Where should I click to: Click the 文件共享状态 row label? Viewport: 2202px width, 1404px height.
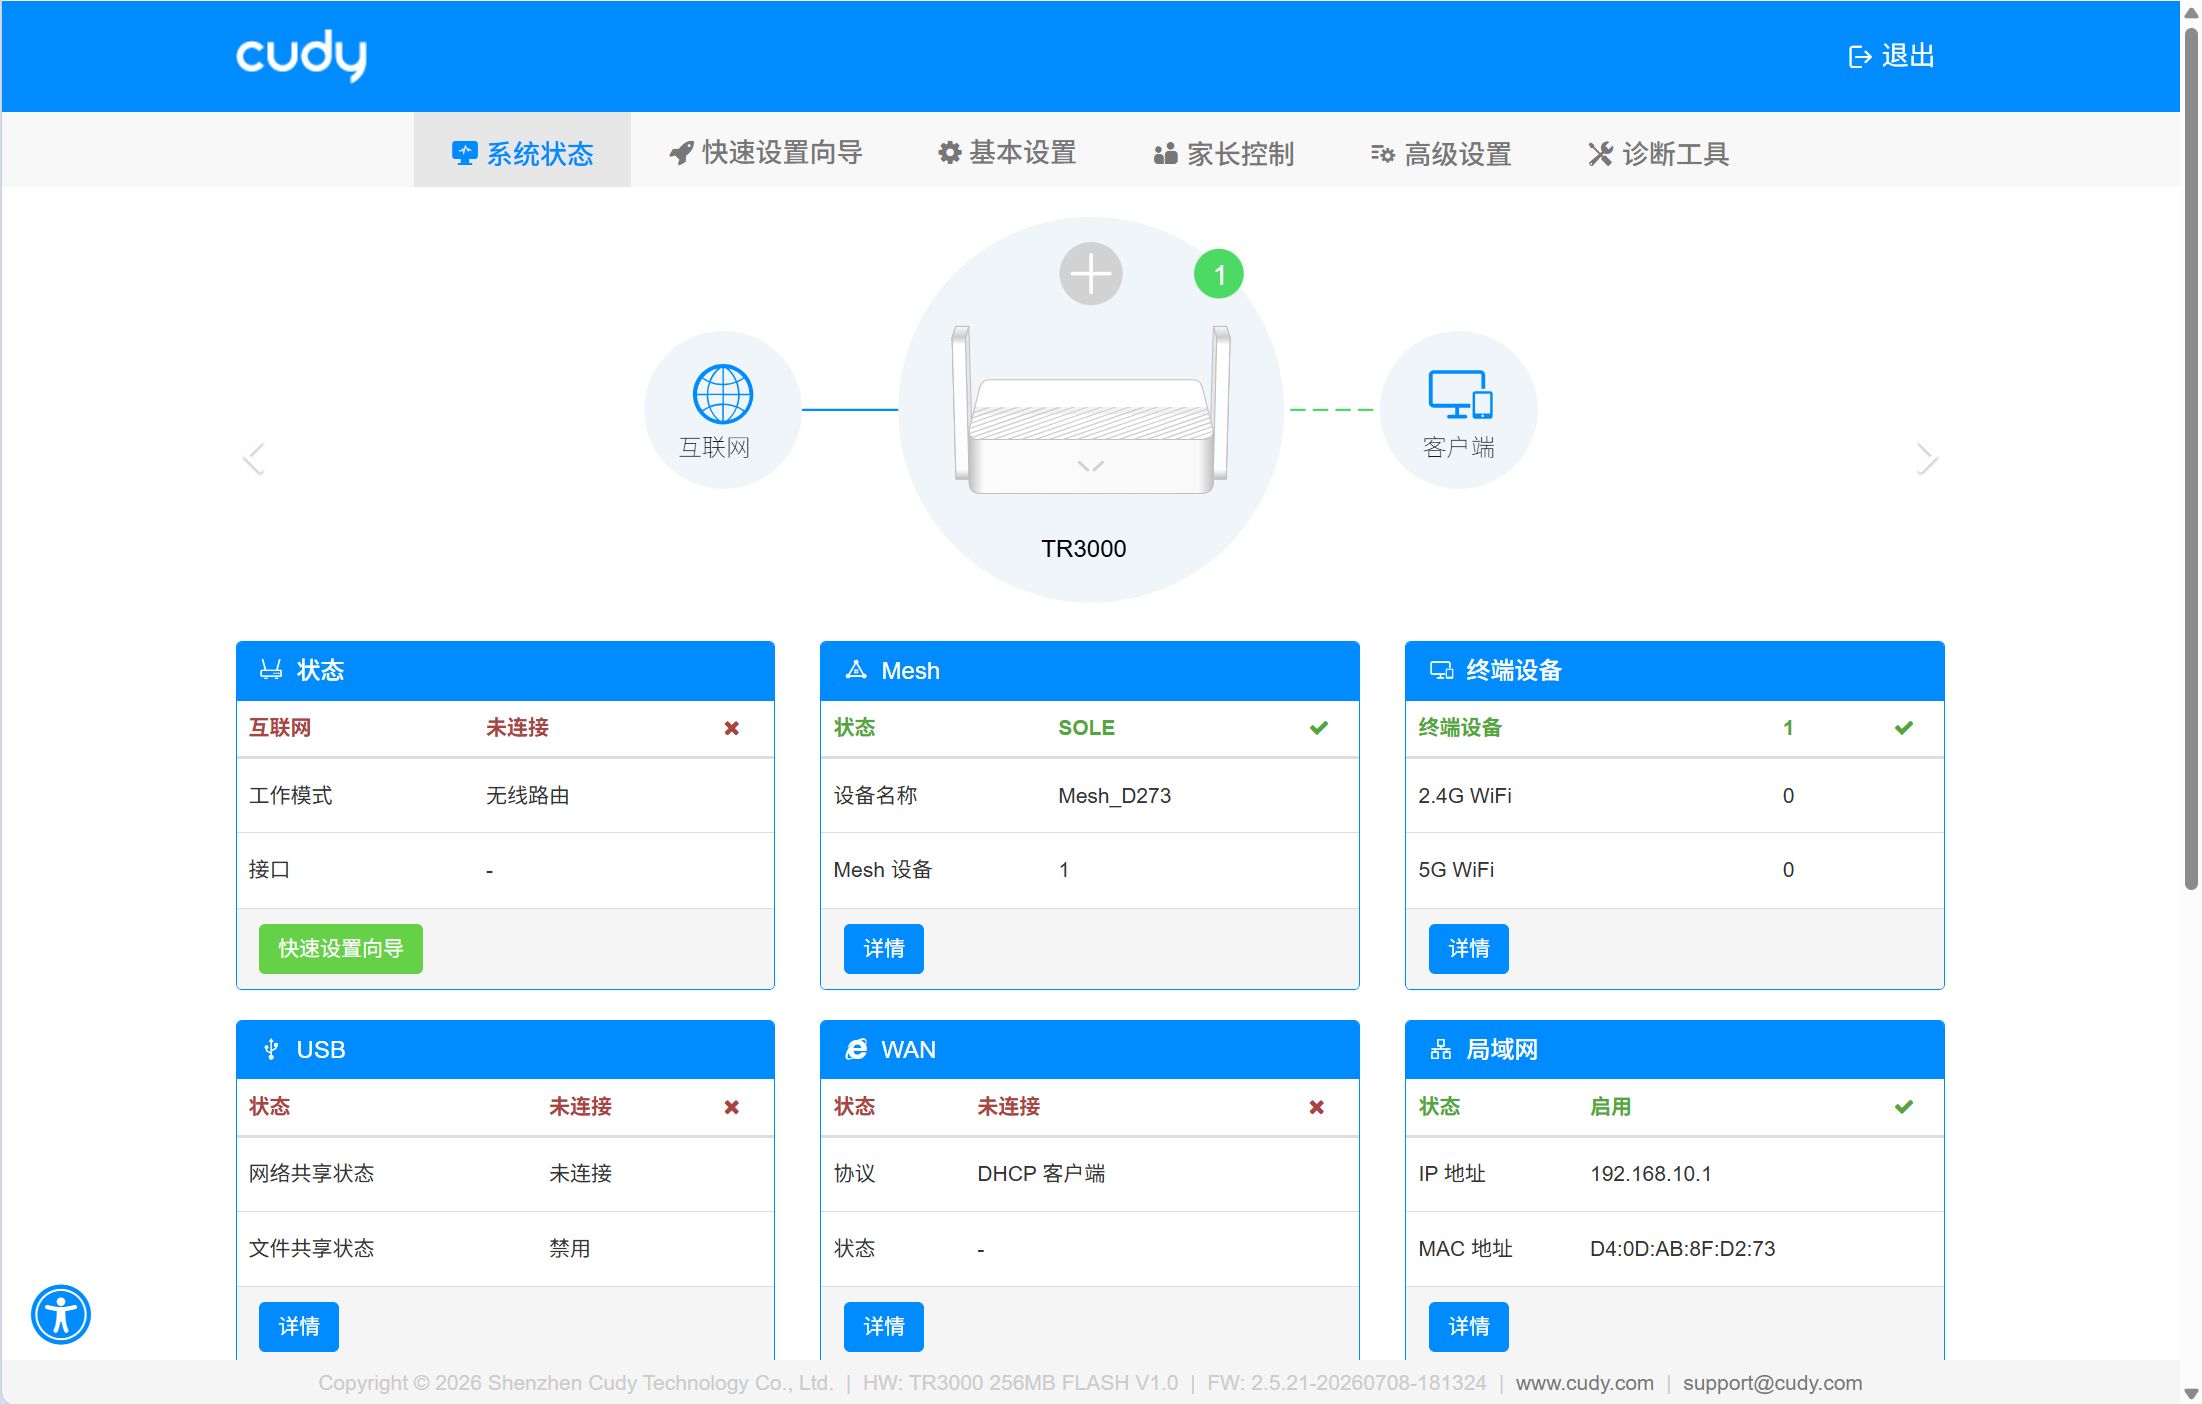[311, 1249]
